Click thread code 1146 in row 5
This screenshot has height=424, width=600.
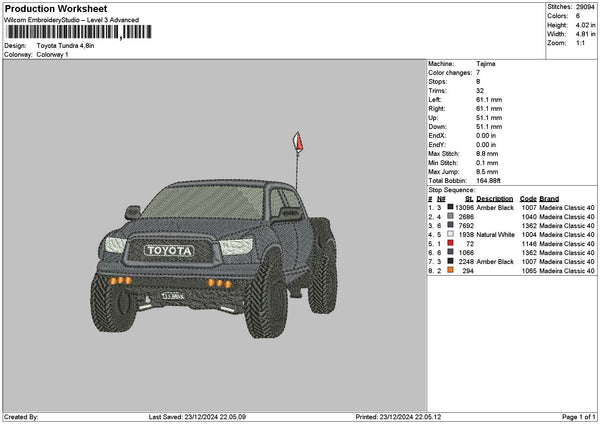click(x=529, y=244)
